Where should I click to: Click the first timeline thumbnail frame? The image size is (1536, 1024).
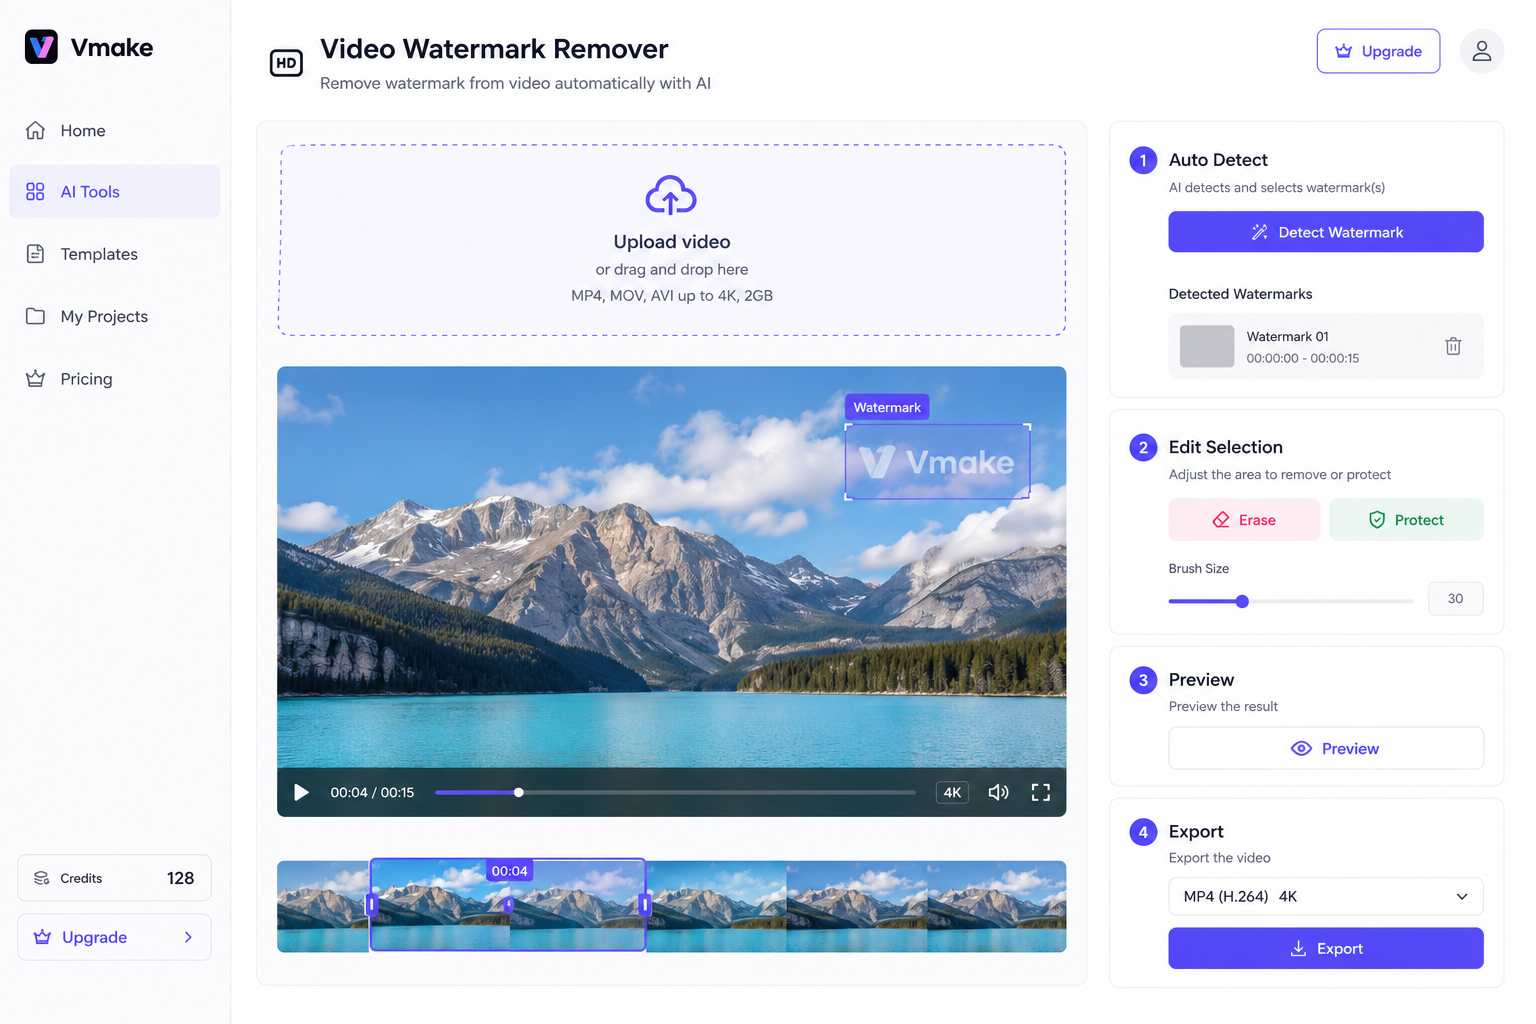323,906
